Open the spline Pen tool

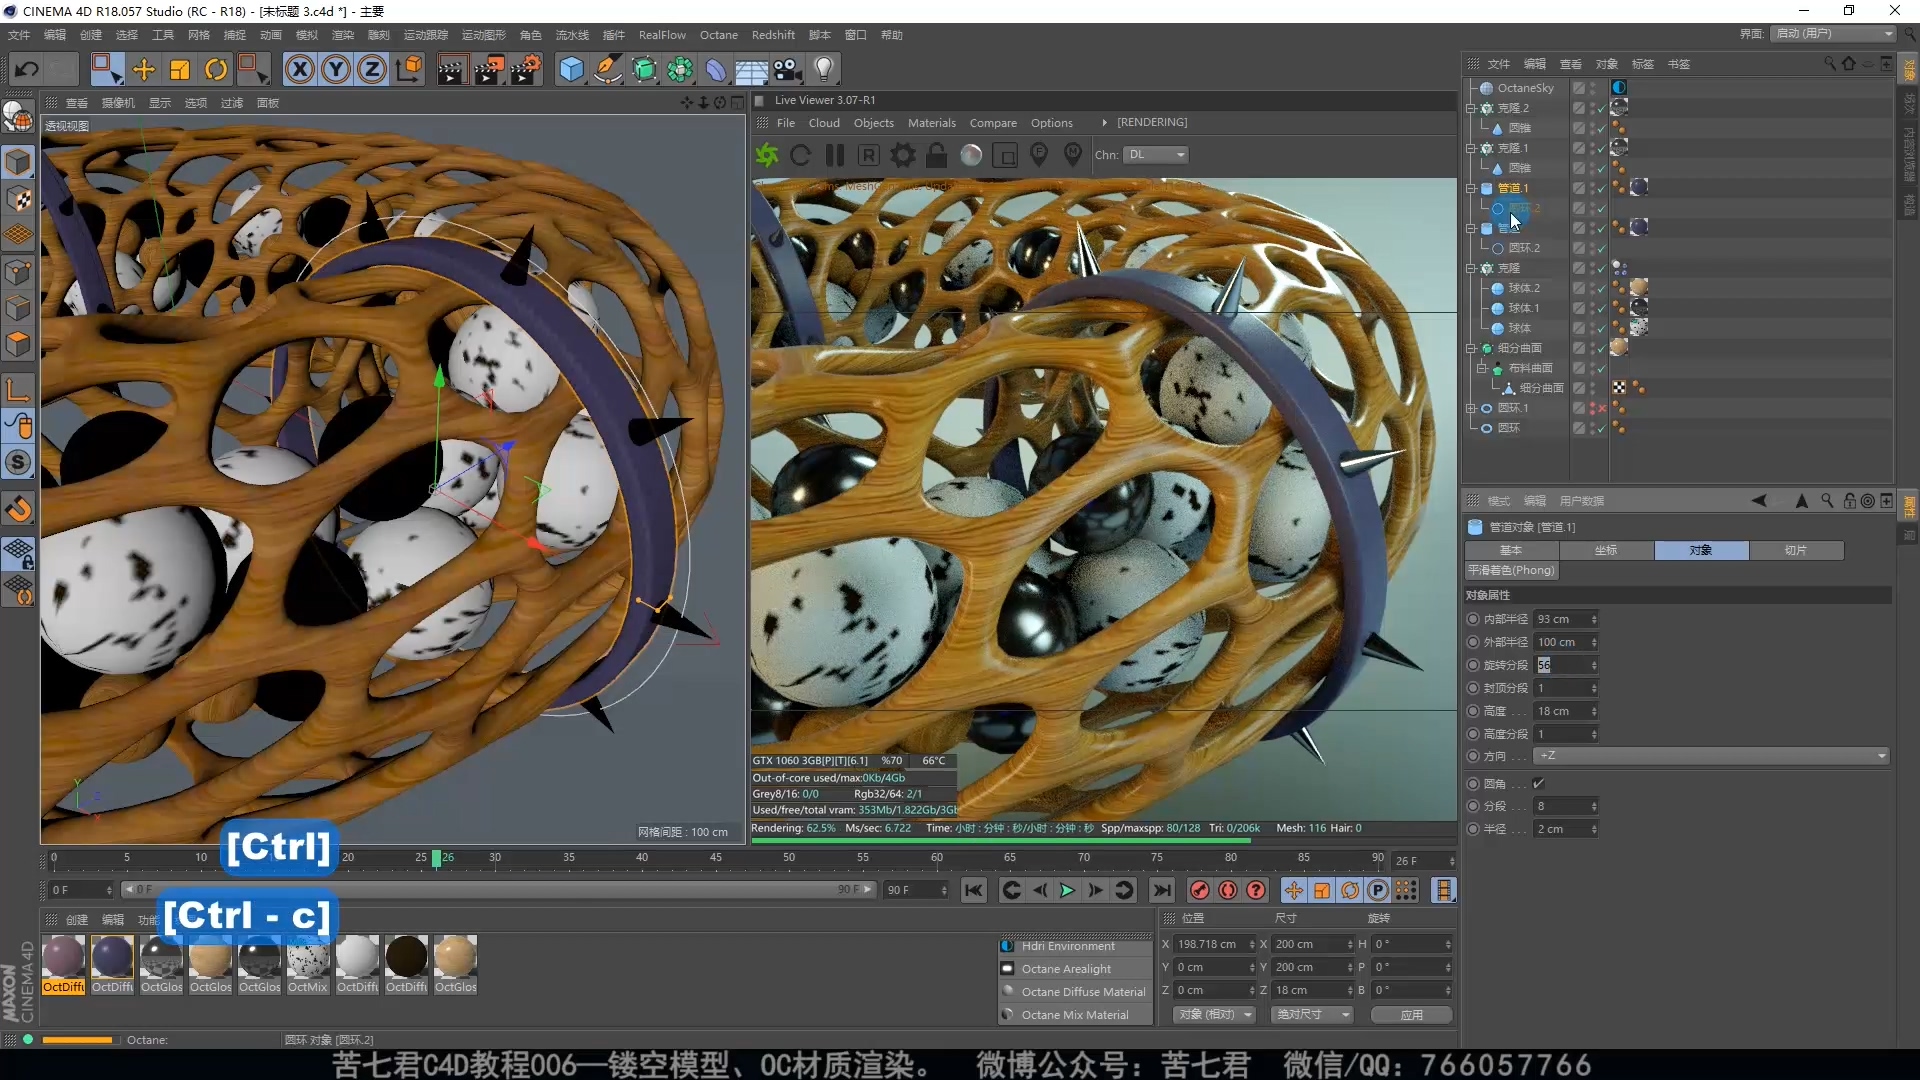point(607,69)
